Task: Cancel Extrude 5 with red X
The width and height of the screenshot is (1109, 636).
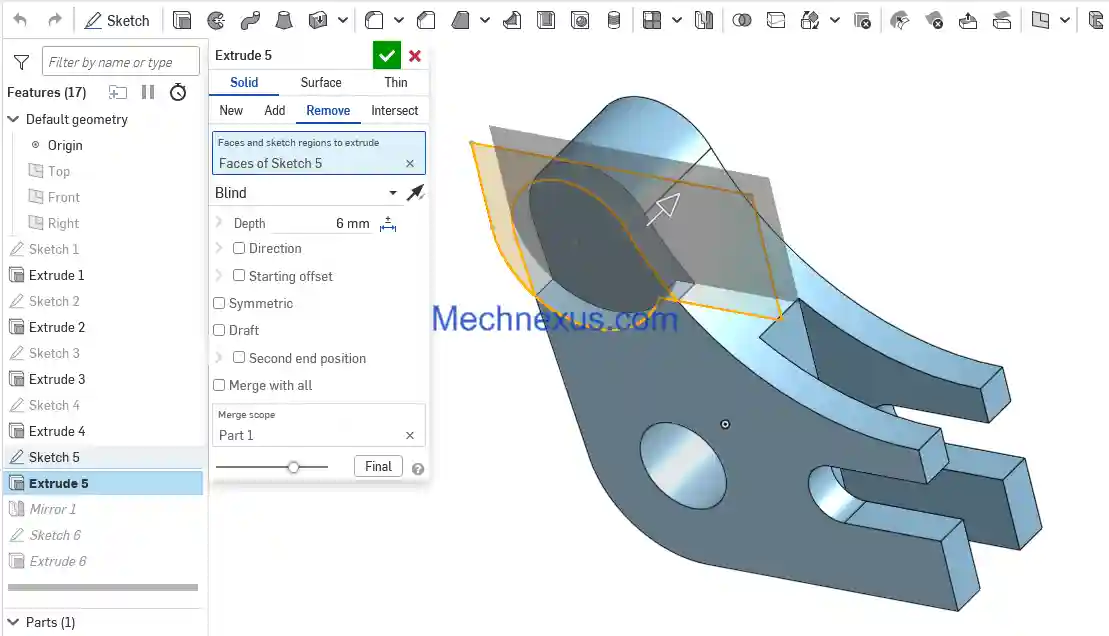Action: 415,55
